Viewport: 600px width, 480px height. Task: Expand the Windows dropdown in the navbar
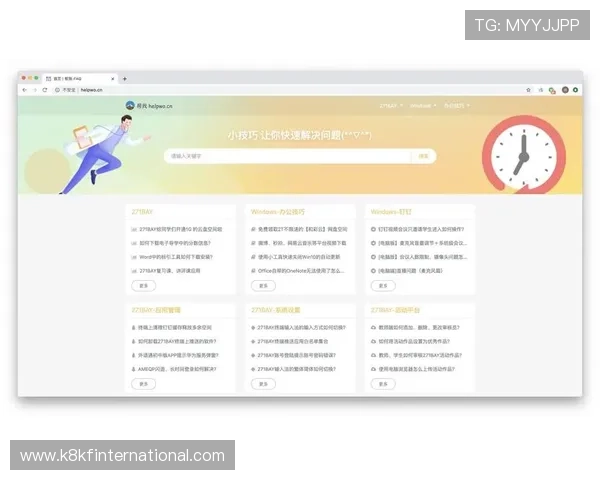click(x=424, y=105)
